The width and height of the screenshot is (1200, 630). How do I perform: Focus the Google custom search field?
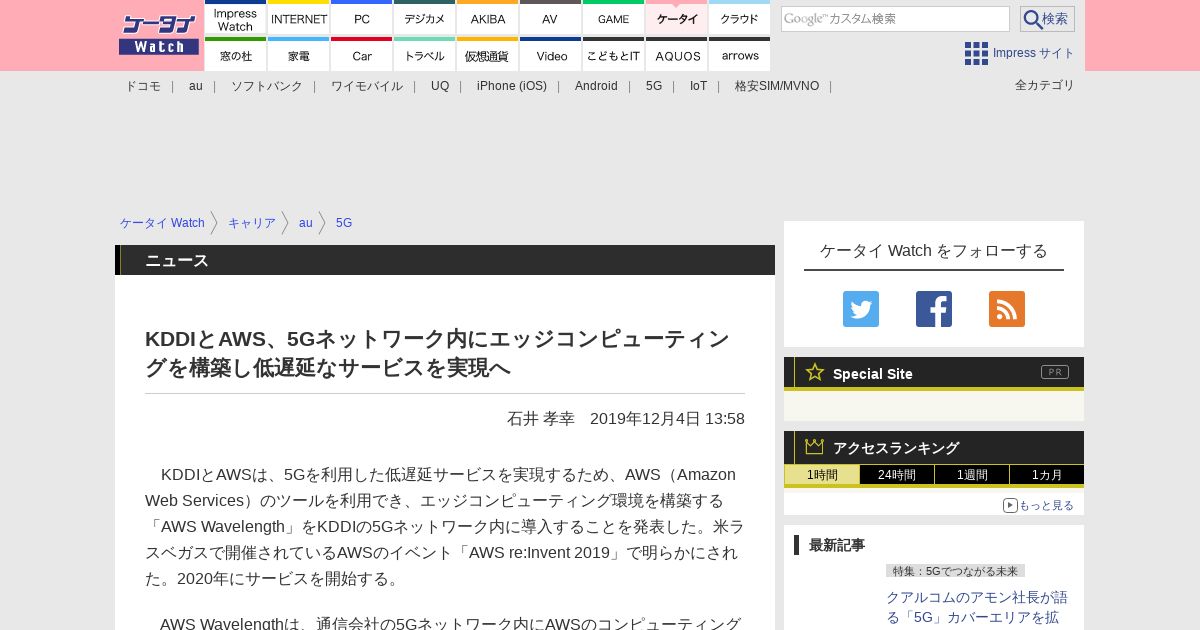[895, 19]
